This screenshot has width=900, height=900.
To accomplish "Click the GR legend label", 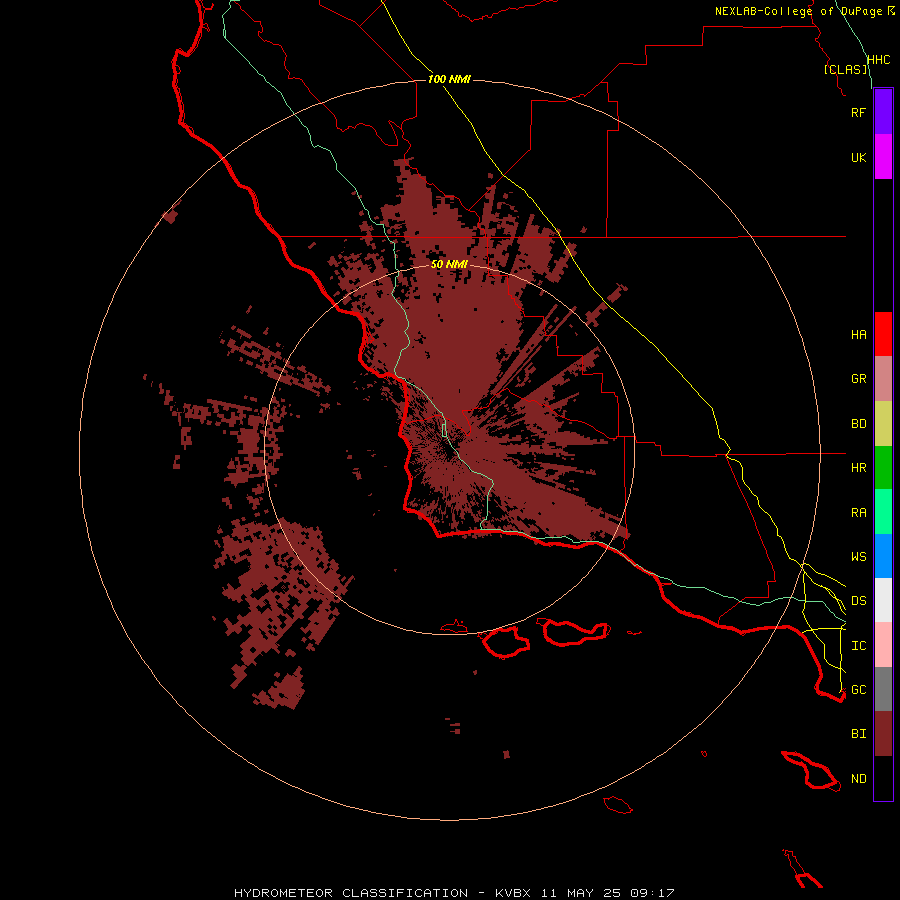I will point(858,379).
